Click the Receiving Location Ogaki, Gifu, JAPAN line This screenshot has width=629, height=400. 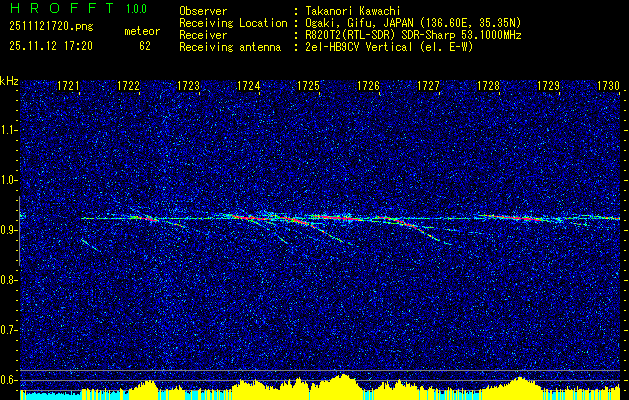coord(413,23)
